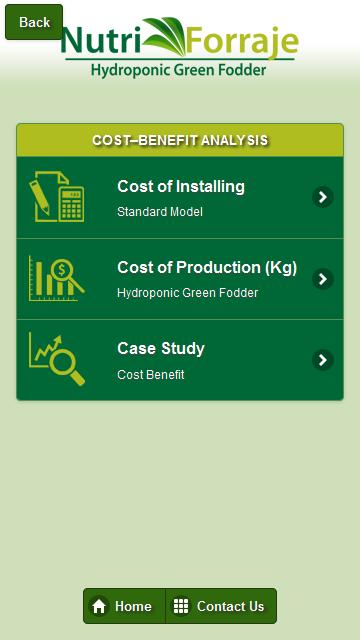Click the Standard Model subtitle
Image resolution: width=360 pixels, height=640 pixels.
pos(160,212)
